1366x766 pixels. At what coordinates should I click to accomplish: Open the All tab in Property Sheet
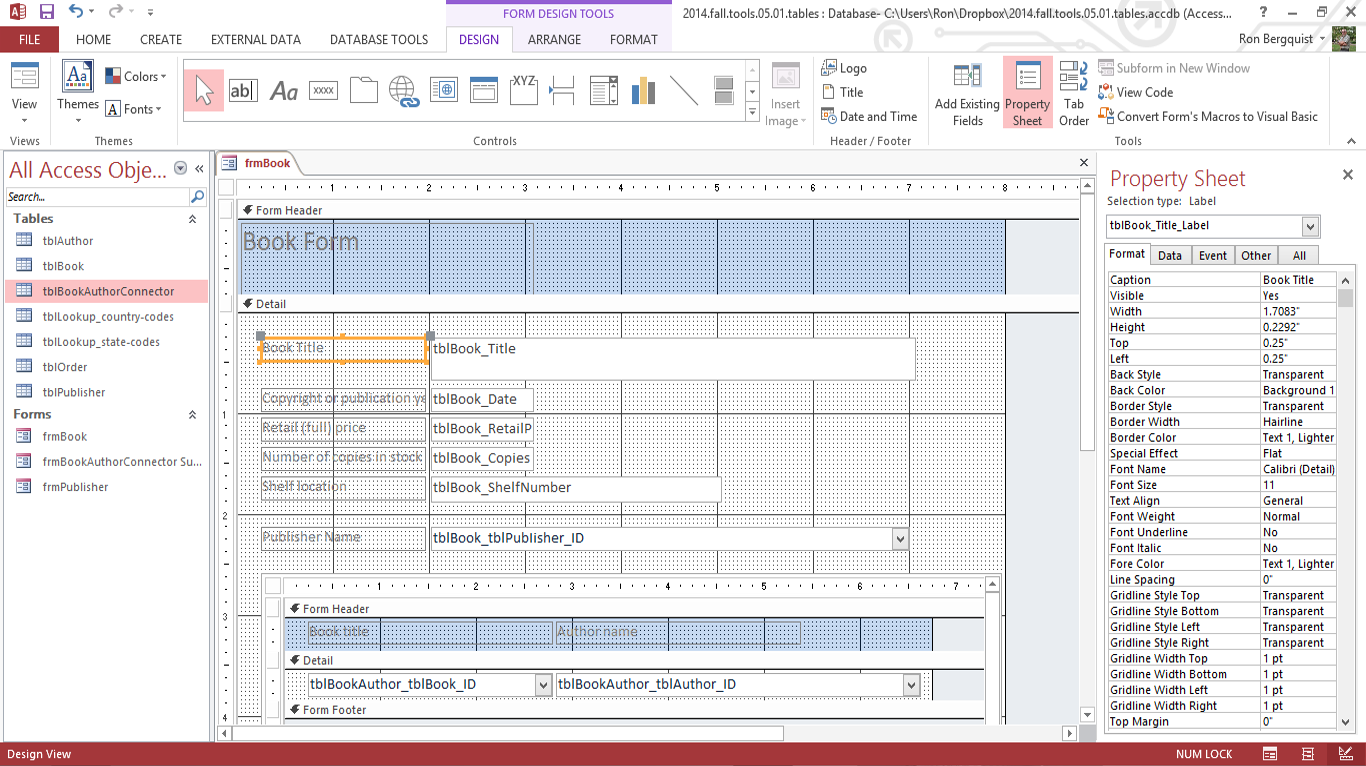click(x=1299, y=255)
